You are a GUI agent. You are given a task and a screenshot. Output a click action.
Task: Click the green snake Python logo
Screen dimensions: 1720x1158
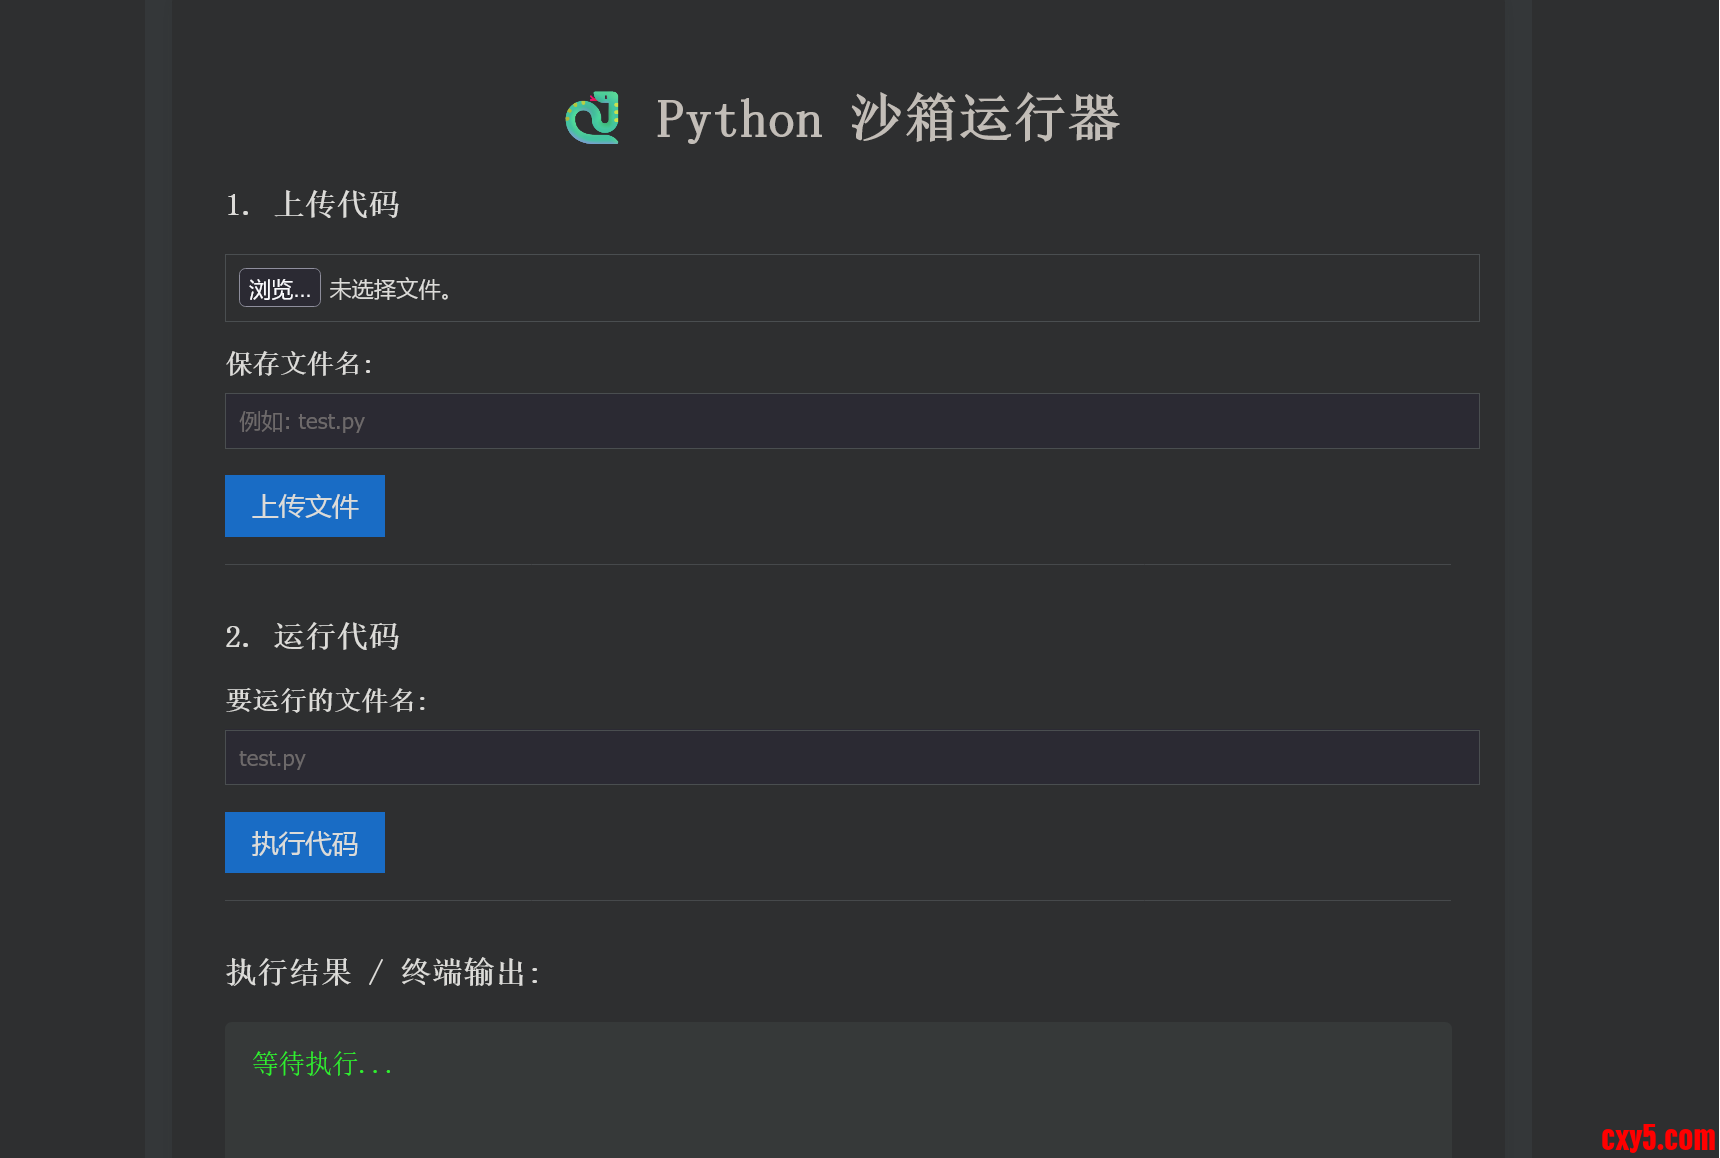[592, 118]
